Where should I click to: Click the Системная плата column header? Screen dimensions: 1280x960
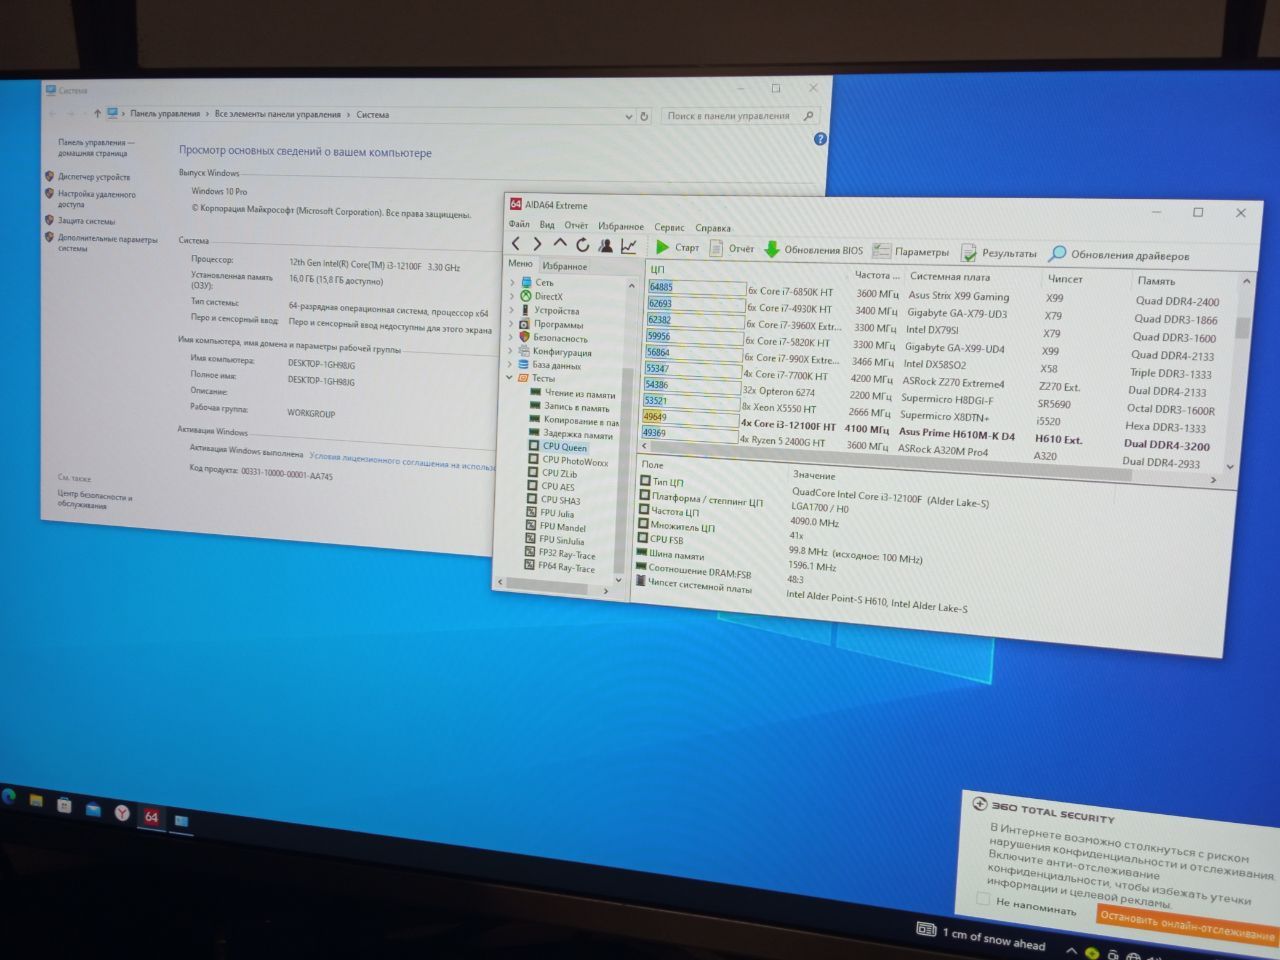click(x=949, y=277)
